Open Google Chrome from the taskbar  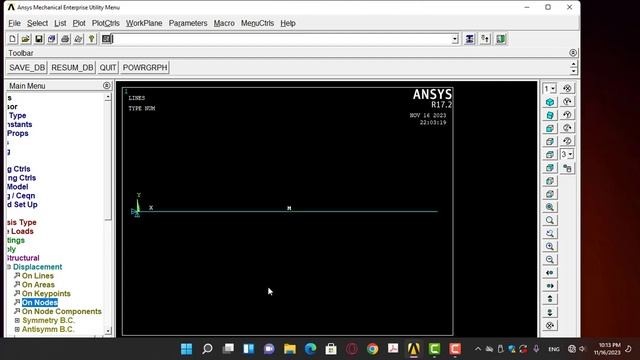point(372,349)
